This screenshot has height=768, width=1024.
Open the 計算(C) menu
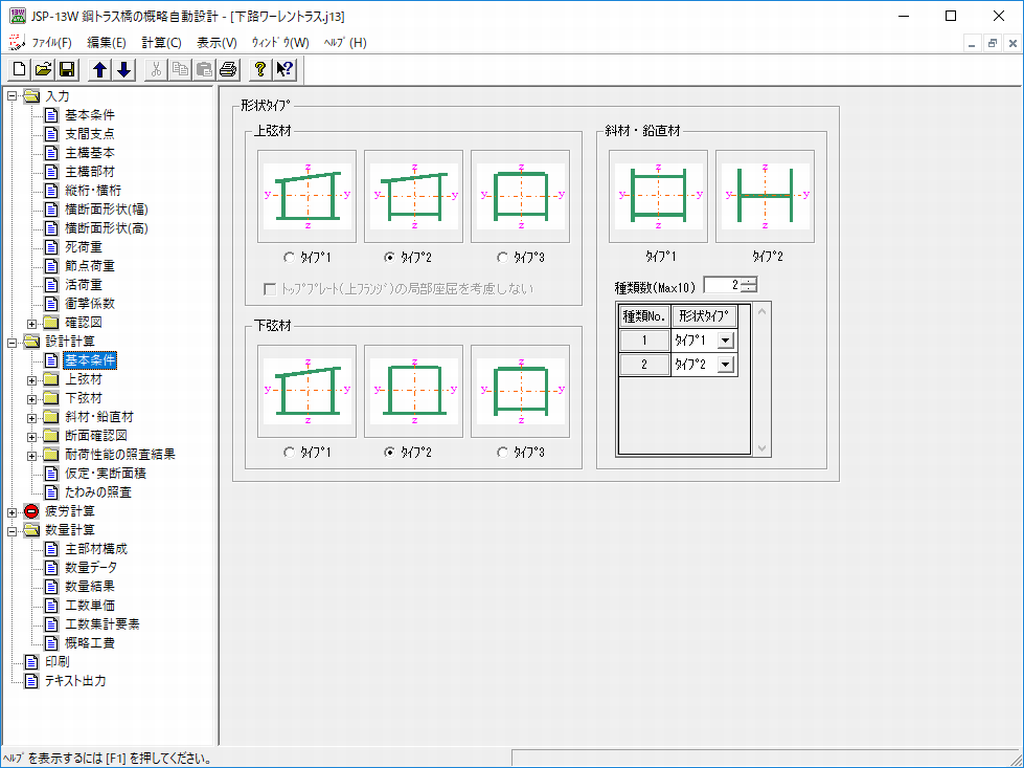pos(161,43)
